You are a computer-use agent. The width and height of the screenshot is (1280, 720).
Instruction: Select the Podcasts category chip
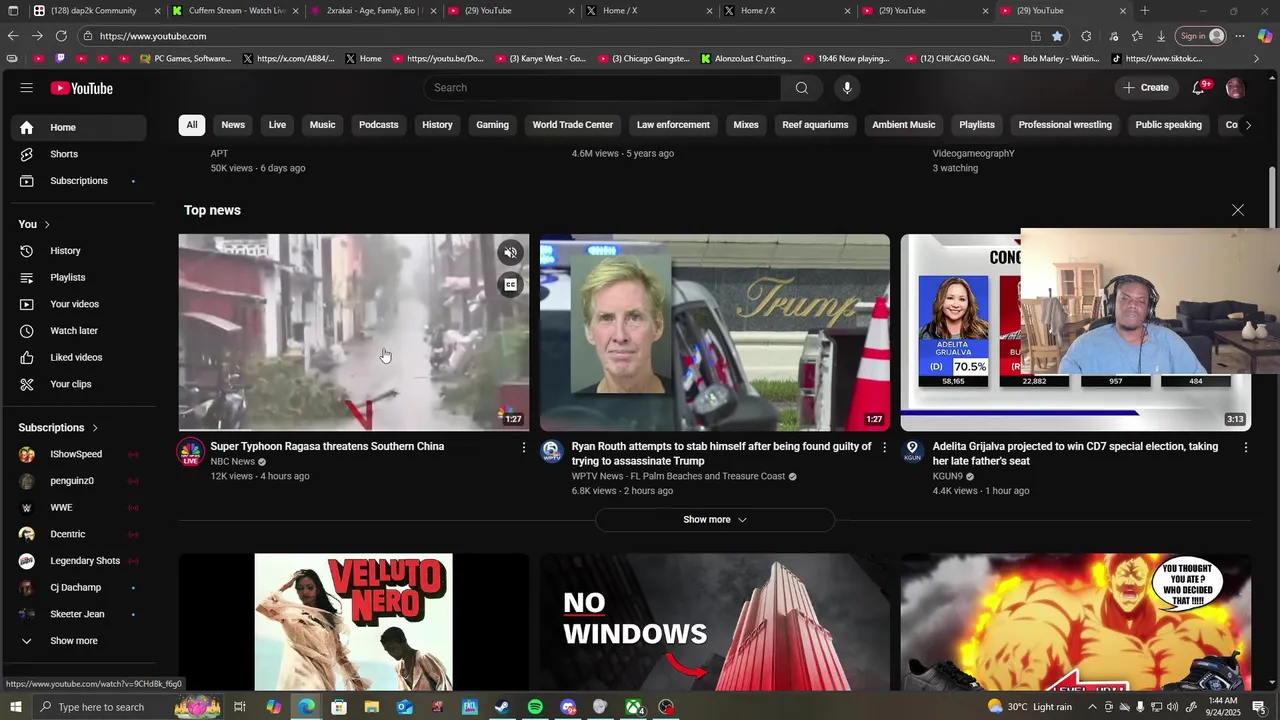tap(379, 125)
